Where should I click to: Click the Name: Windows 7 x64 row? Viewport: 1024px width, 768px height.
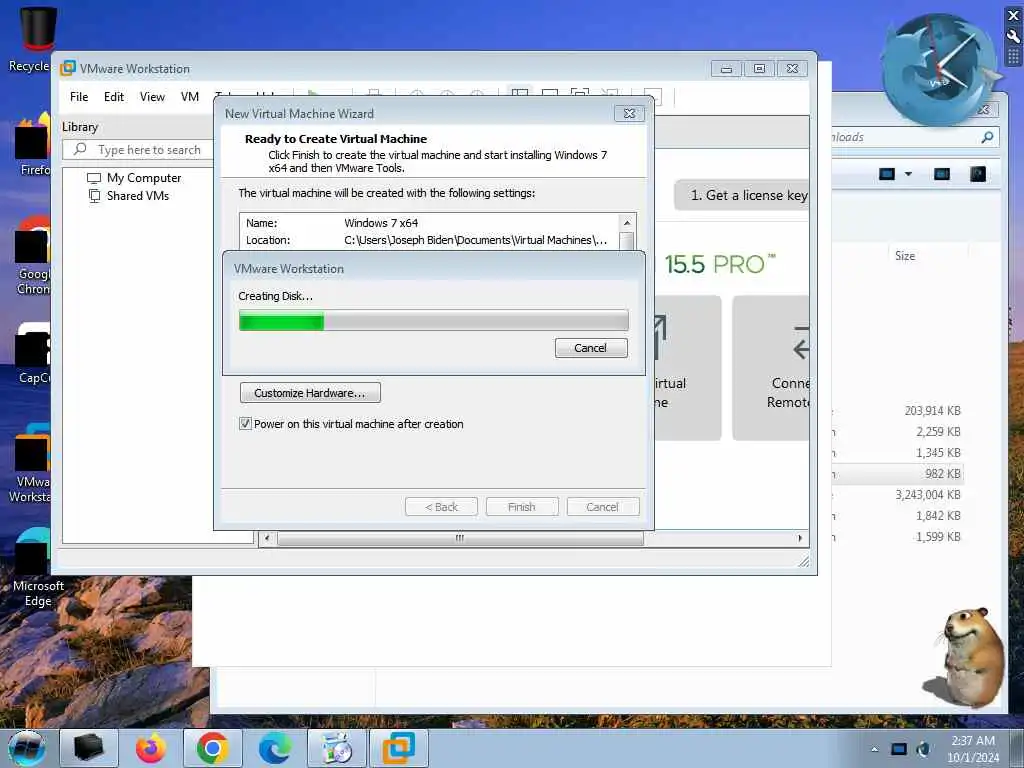[430, 223]
